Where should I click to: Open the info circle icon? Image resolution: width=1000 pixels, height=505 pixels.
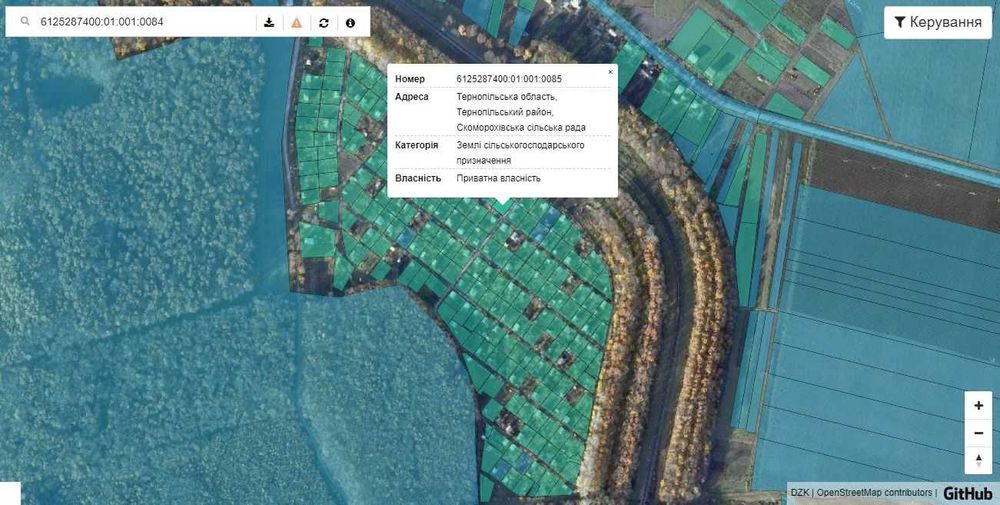coord(350,22)
